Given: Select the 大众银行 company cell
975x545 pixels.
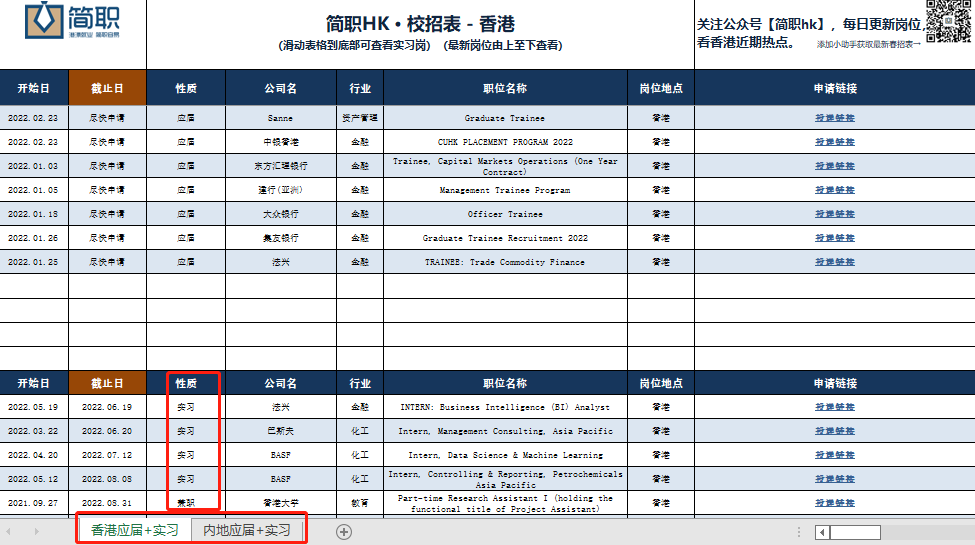Looking at the screenshot, I should (280, 214).
